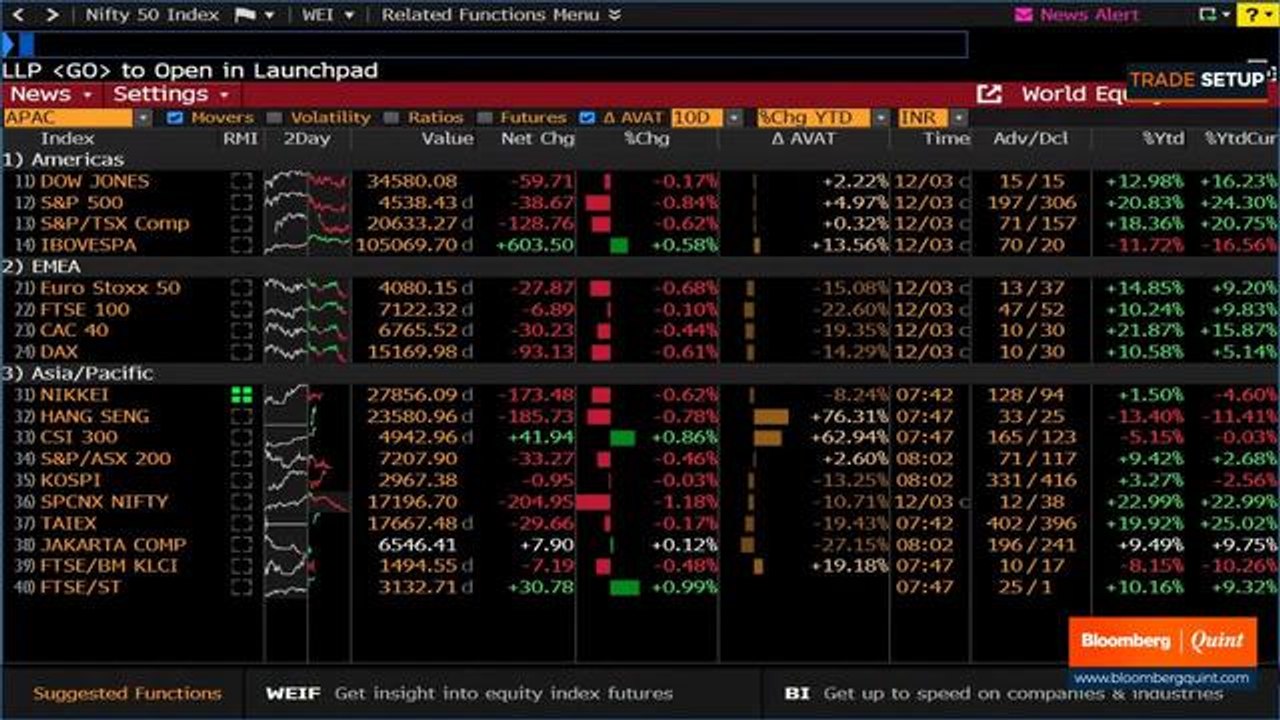The image size is (1280, 720).
Task: Open the HANG SENG index link
Action: (x=94, y=417)
